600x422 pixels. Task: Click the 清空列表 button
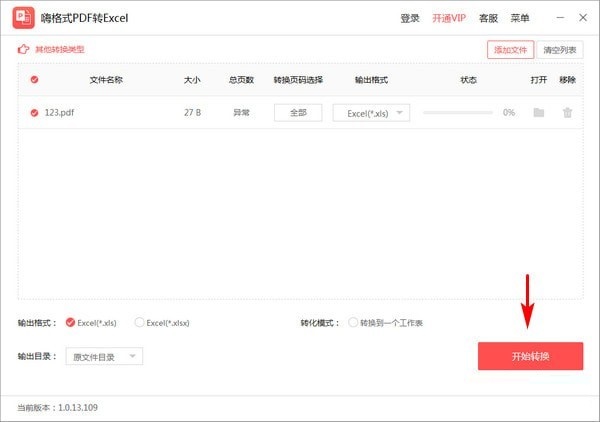(560, 50)
